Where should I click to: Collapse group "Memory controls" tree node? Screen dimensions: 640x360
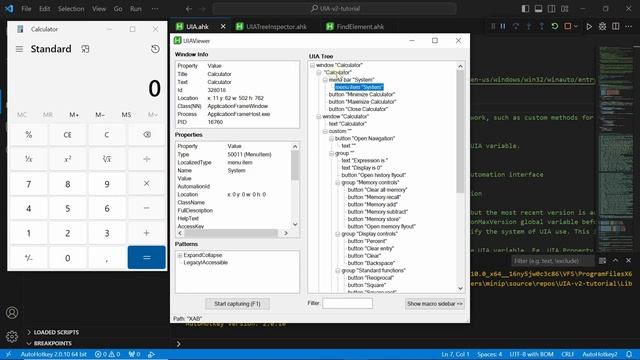click(x=338, y=183)
